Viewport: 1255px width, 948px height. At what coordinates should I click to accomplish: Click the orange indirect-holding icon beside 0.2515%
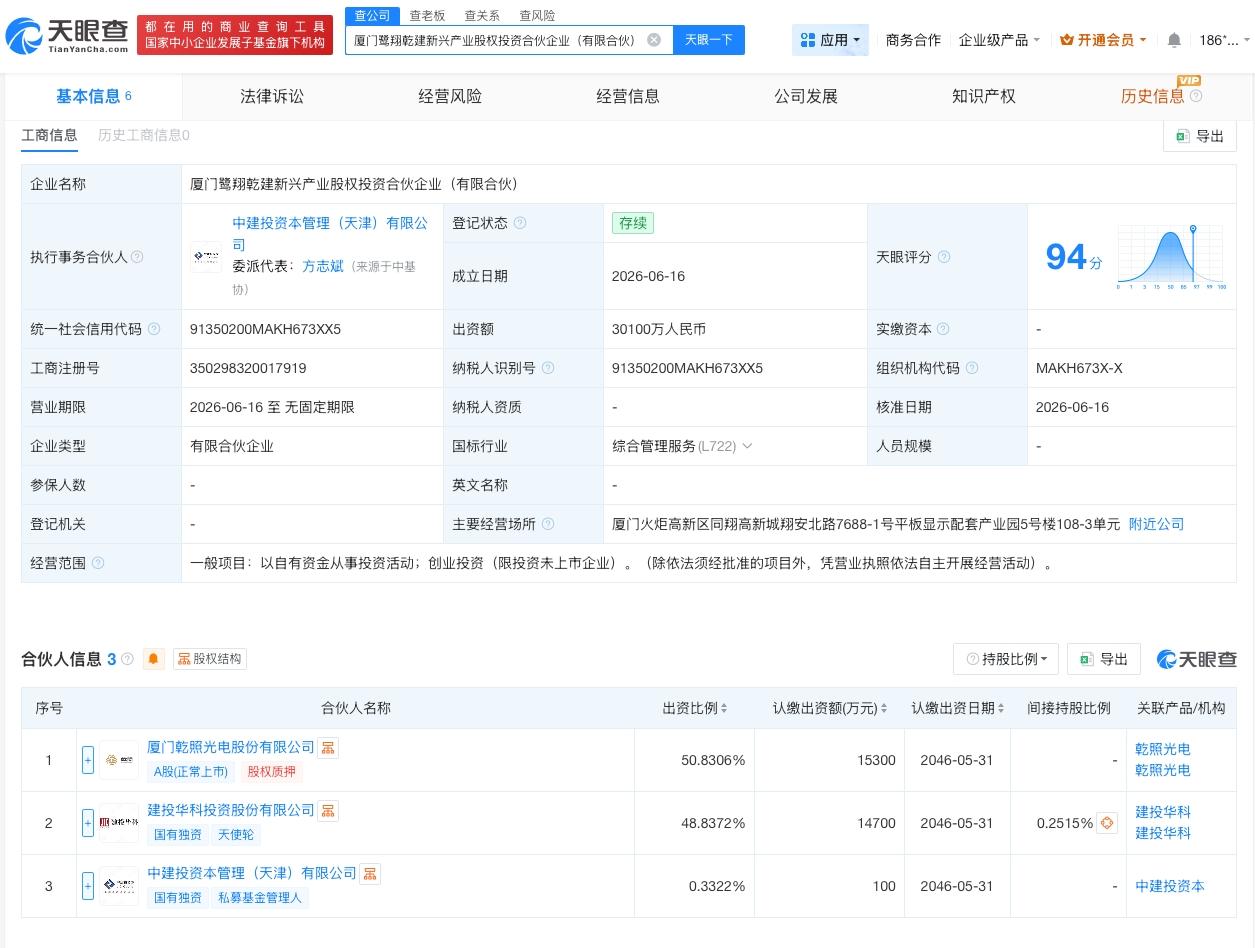[x=1107, y=823]
